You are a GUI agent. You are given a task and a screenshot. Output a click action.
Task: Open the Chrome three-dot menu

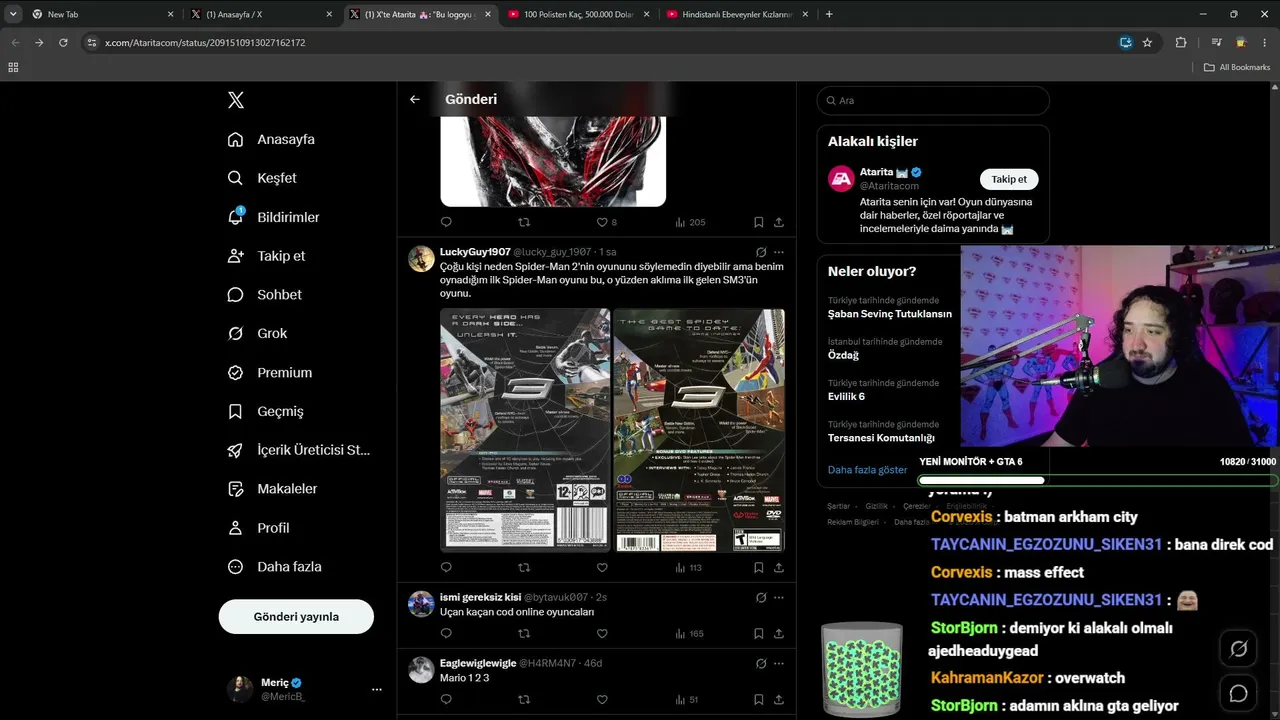click(1265, 42)
